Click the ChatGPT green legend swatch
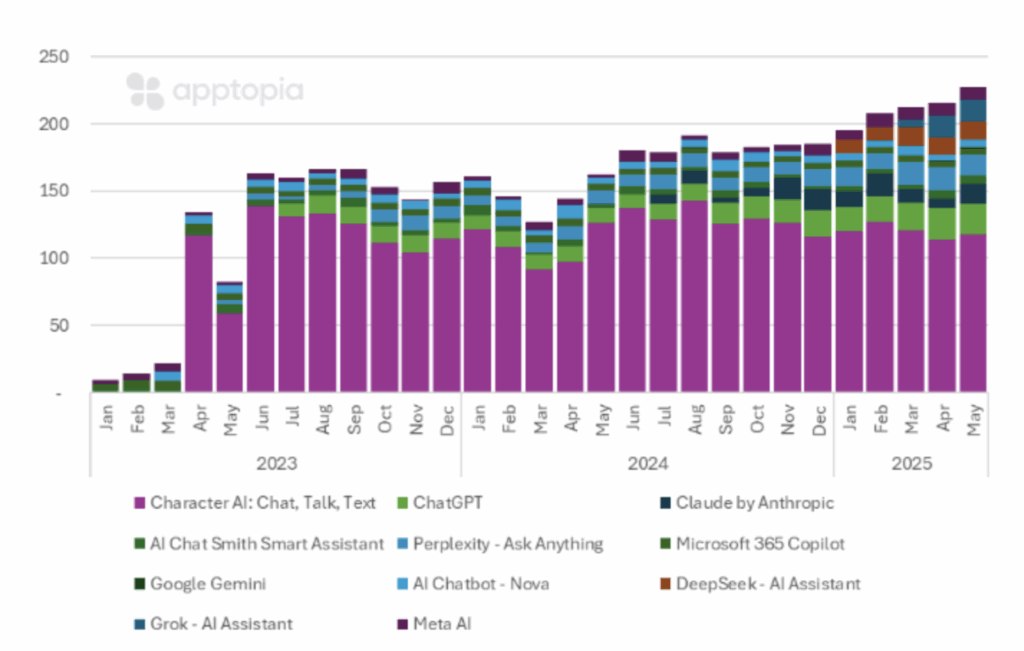 click(x=402, y=503)
